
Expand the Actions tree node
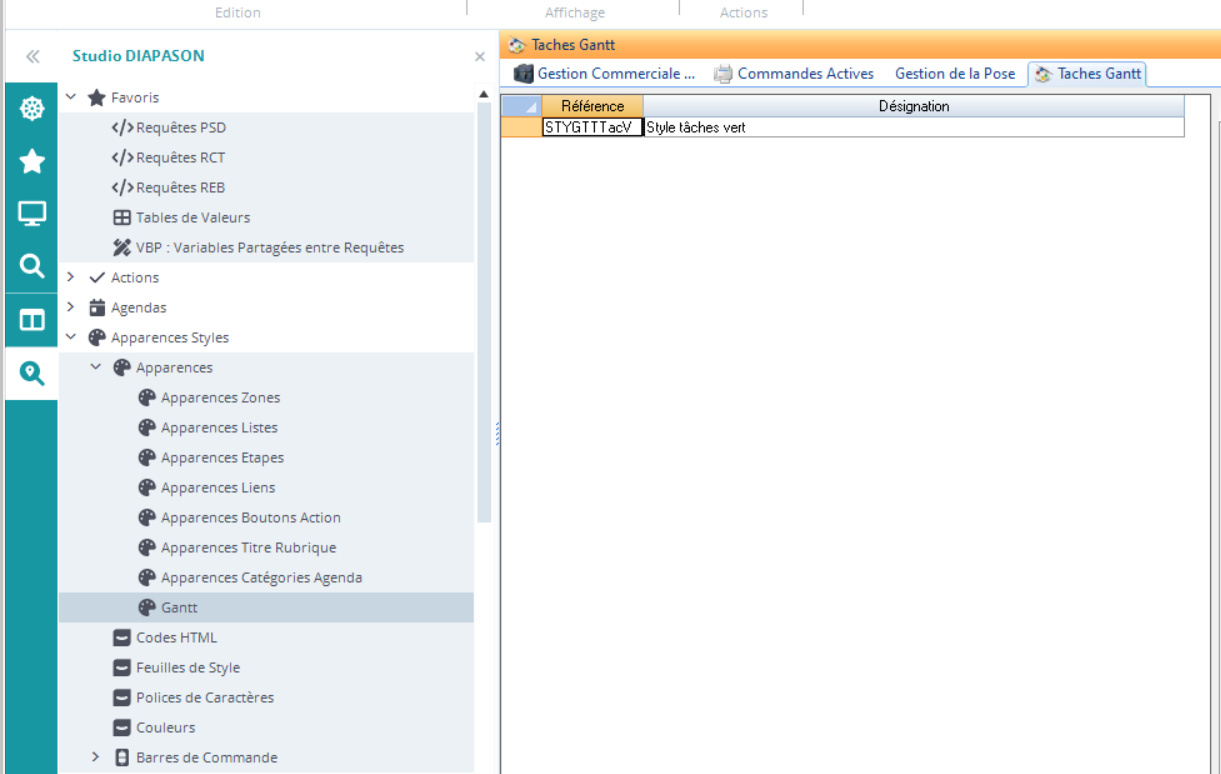71,277
